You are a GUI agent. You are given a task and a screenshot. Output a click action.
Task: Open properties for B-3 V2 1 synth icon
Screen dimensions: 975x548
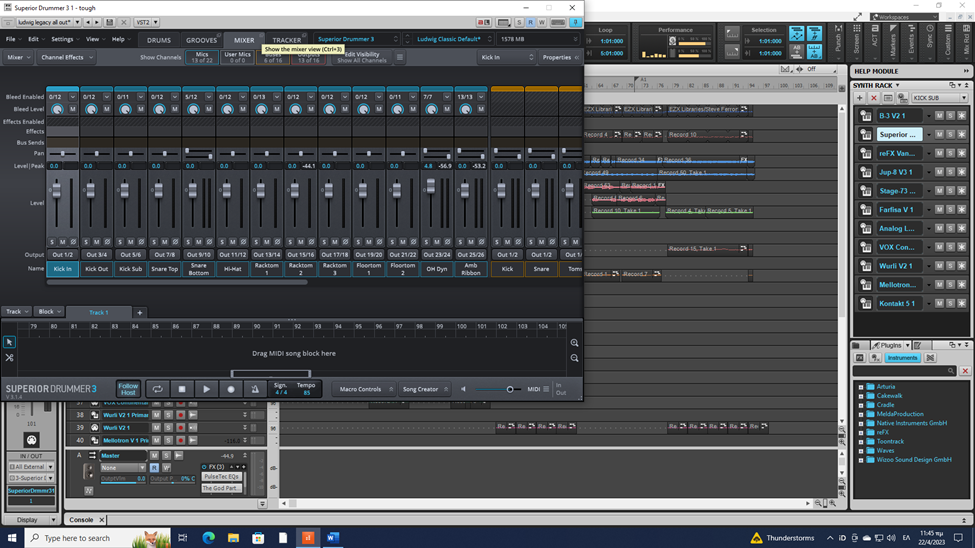(866, 116)
